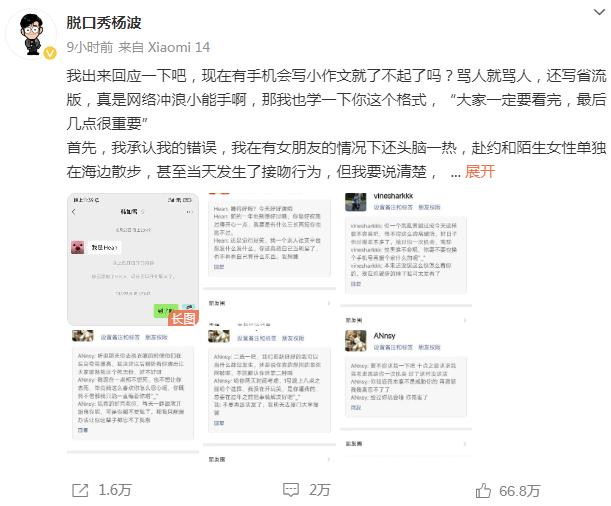
Task: Open the post options chevron menu
Action: click(x=599, y=12)
